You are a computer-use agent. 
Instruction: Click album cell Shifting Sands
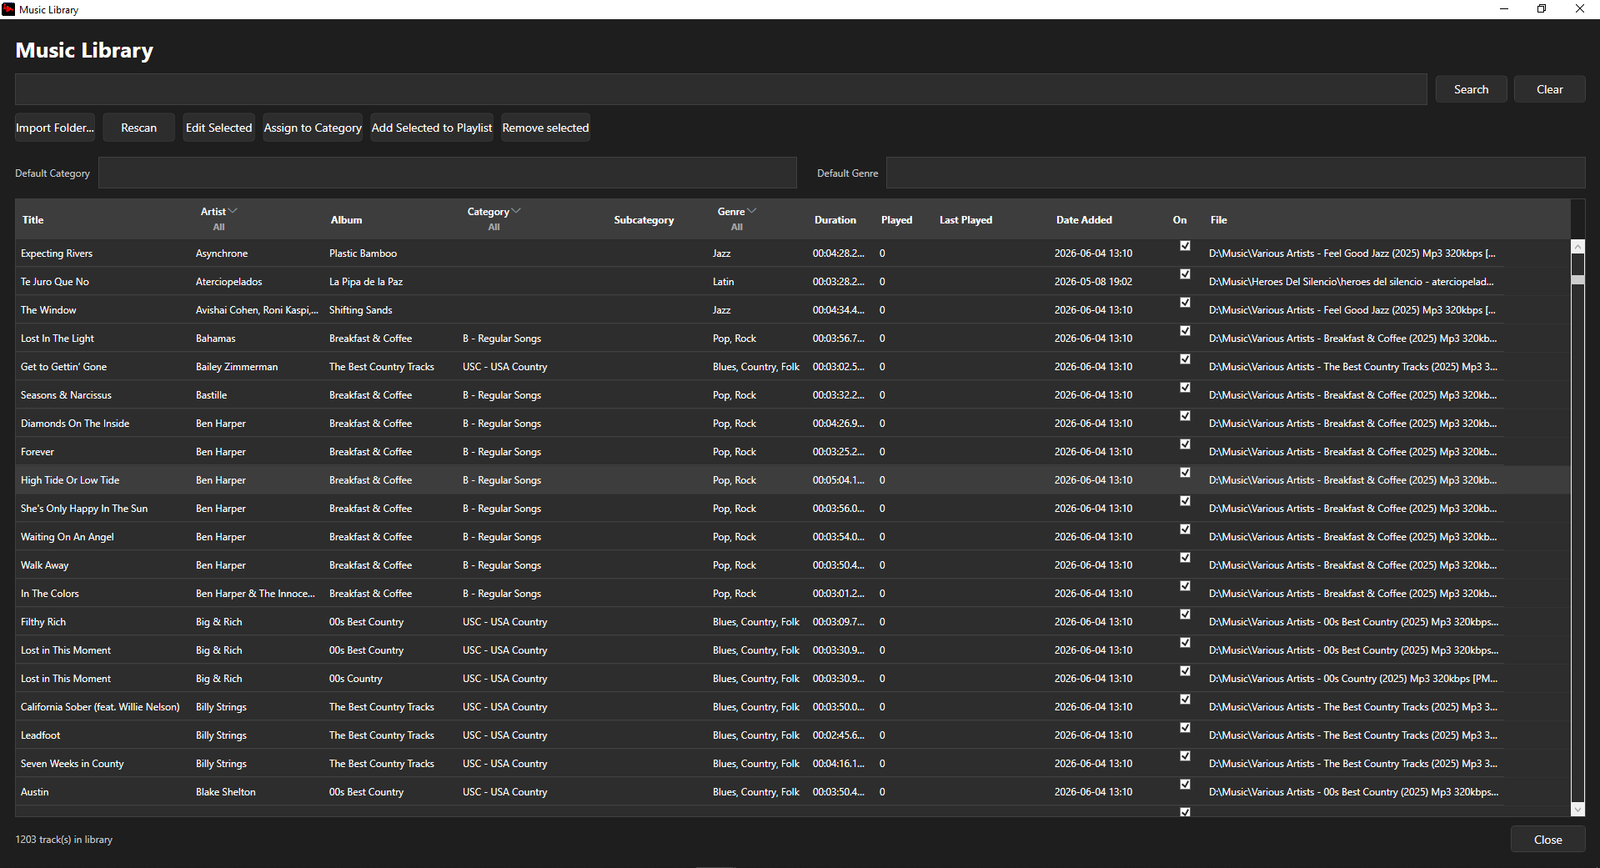(361, 310)
